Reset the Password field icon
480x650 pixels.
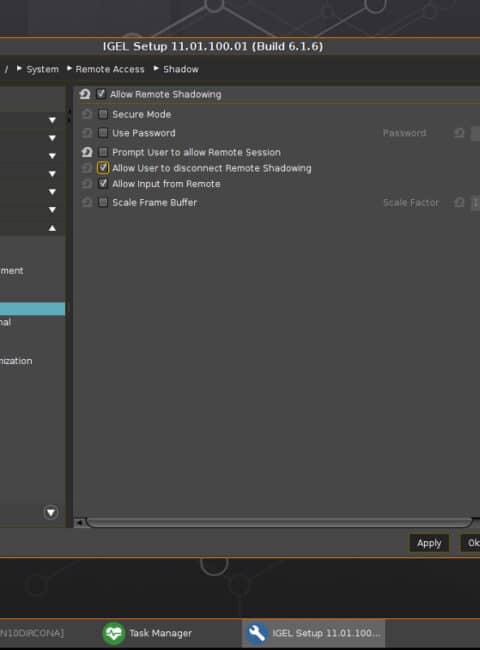click(459, 133)
